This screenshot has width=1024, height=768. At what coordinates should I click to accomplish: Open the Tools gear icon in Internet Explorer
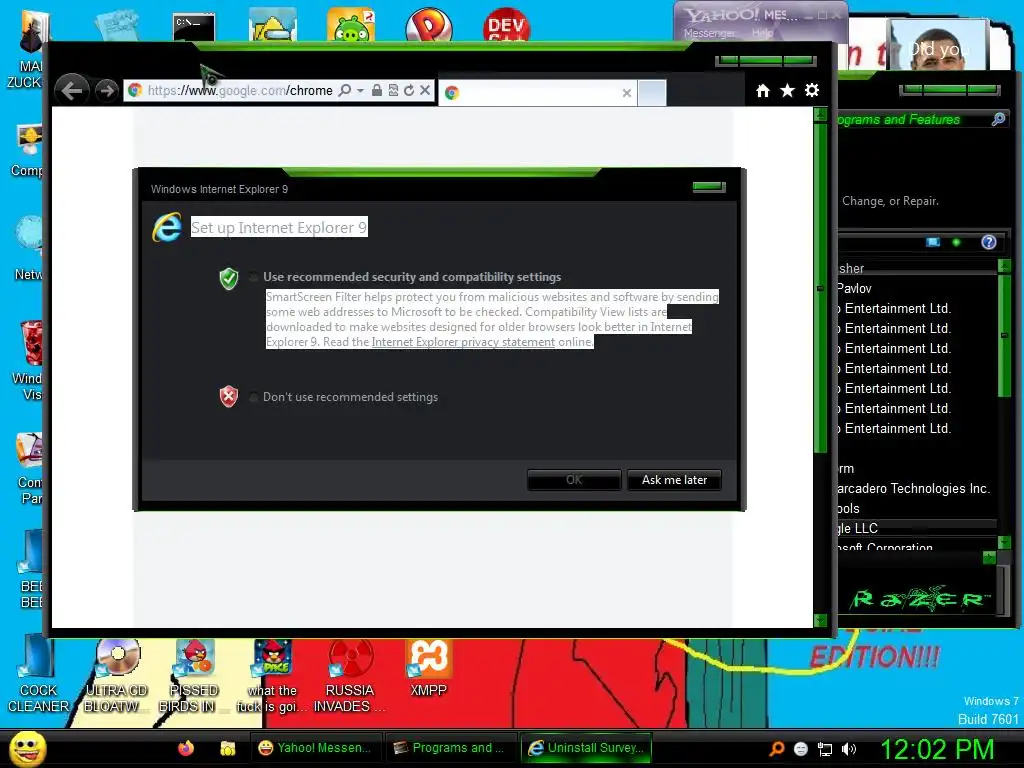(x=812, y=91)
